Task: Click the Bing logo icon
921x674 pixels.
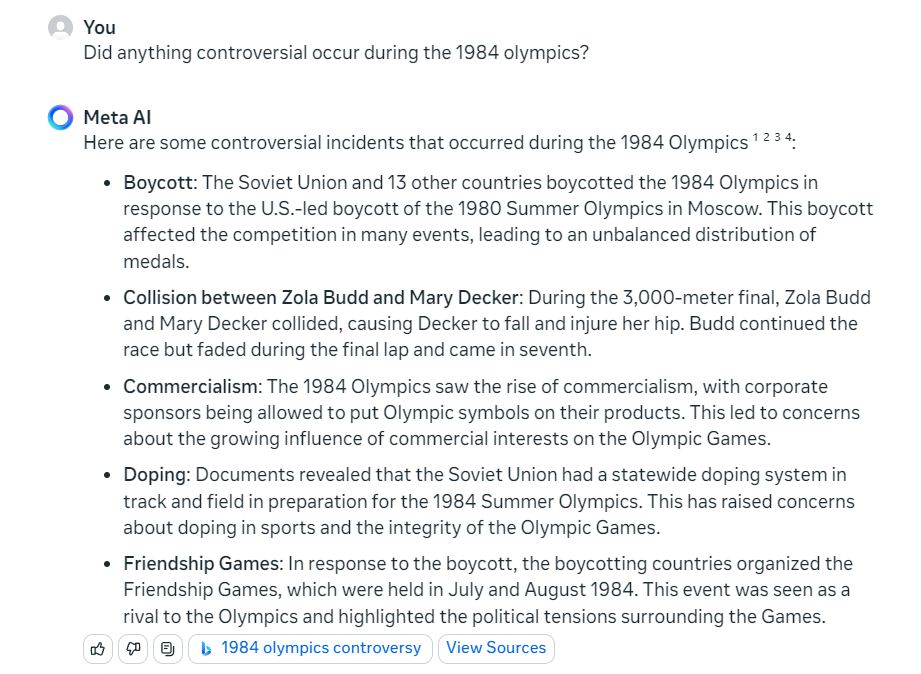Action: 206,649
